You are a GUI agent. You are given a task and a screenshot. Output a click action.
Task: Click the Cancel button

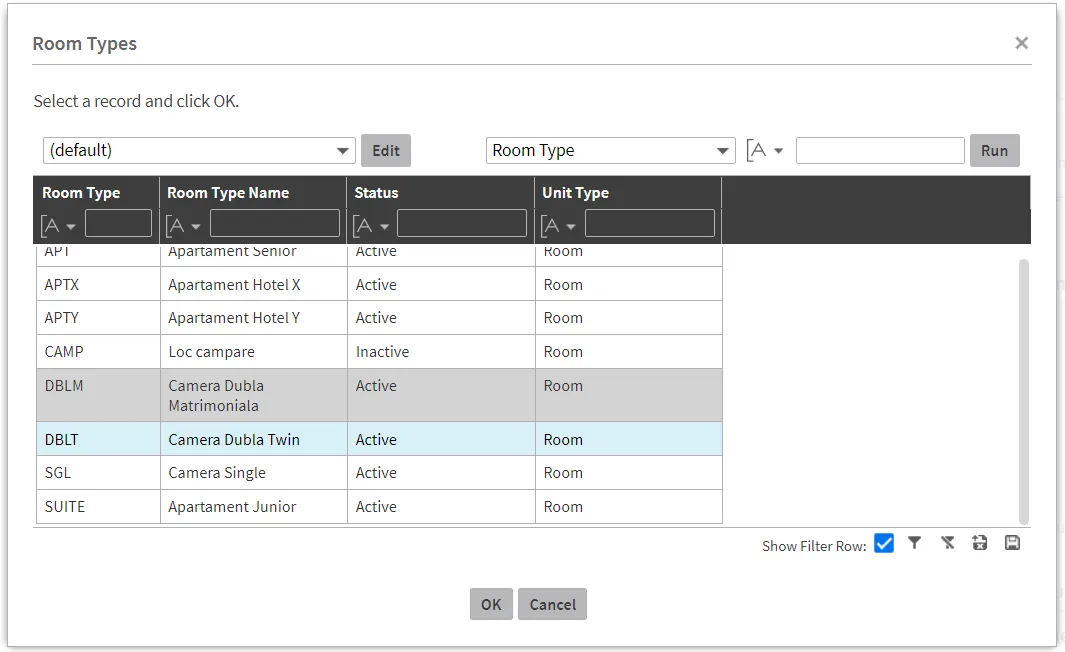tap(552, 604)
